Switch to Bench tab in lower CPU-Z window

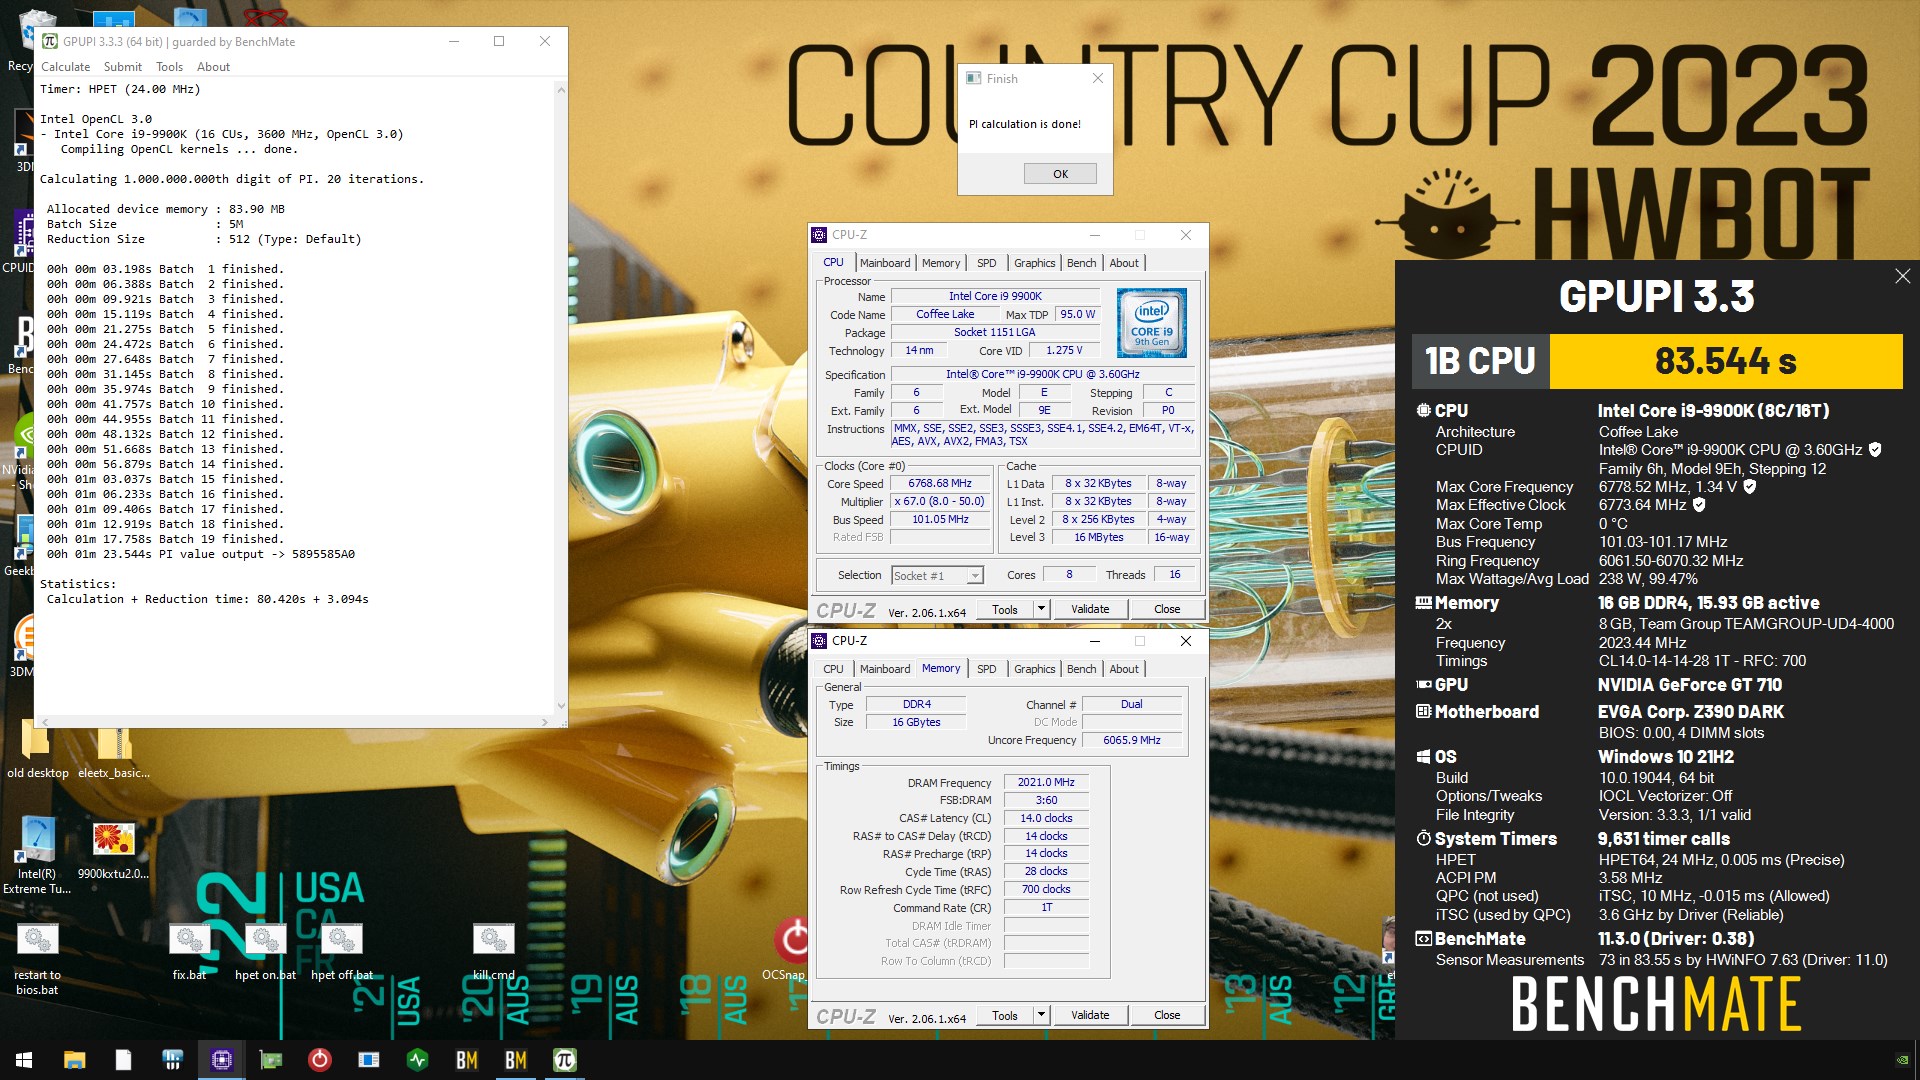coord(1081,669)
